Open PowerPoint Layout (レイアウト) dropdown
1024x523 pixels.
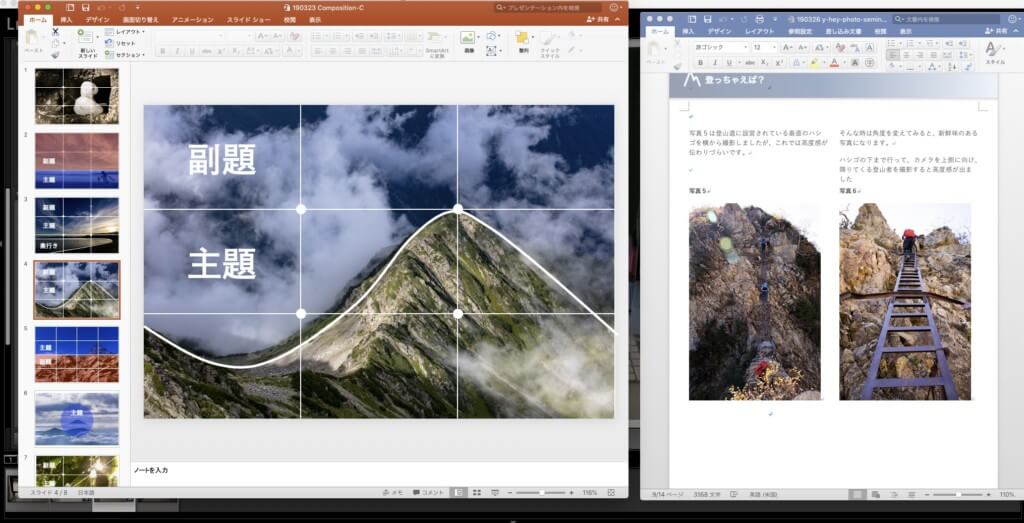125,31
